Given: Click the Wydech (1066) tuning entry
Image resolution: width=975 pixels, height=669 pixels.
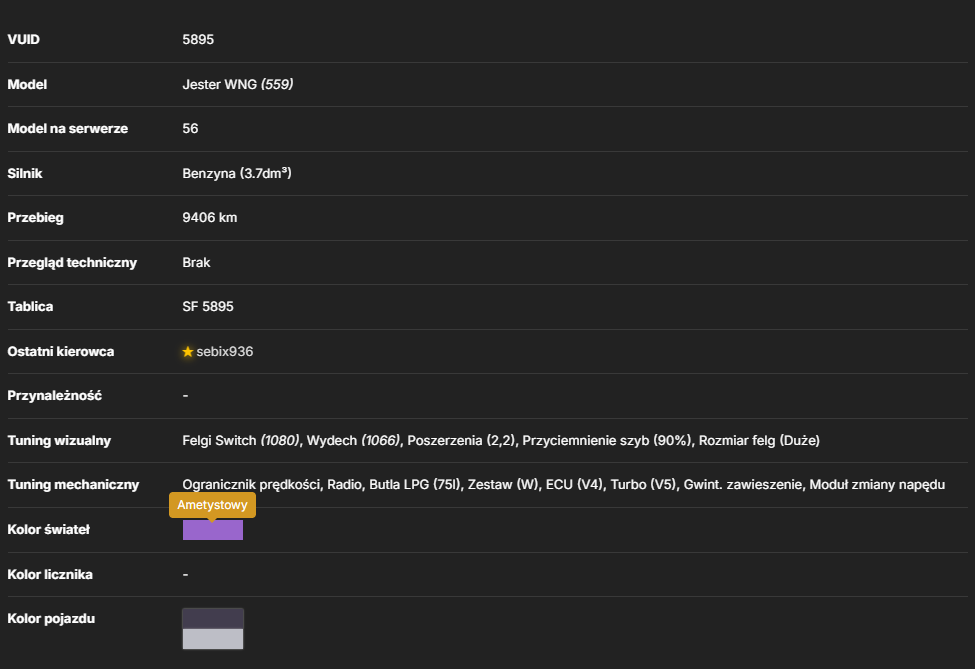Looking at the screenshot, I should (353, 441).
